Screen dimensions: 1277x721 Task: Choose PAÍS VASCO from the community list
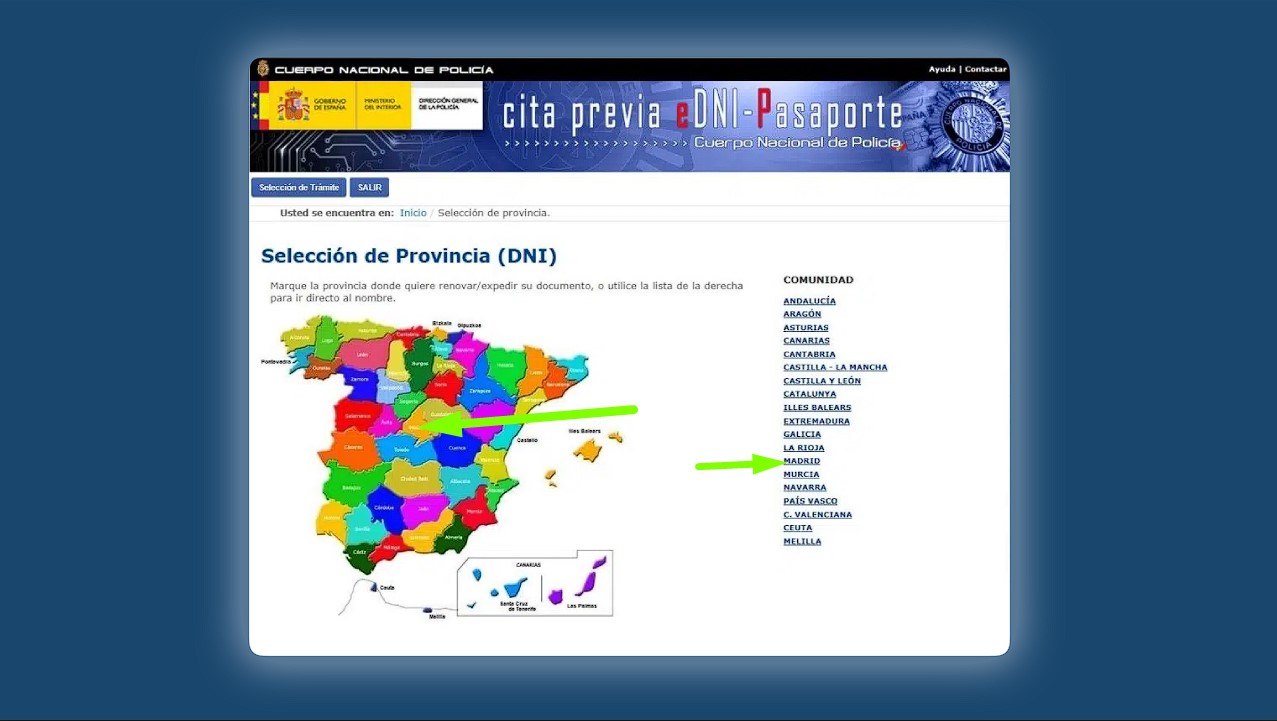pos(810,501)
